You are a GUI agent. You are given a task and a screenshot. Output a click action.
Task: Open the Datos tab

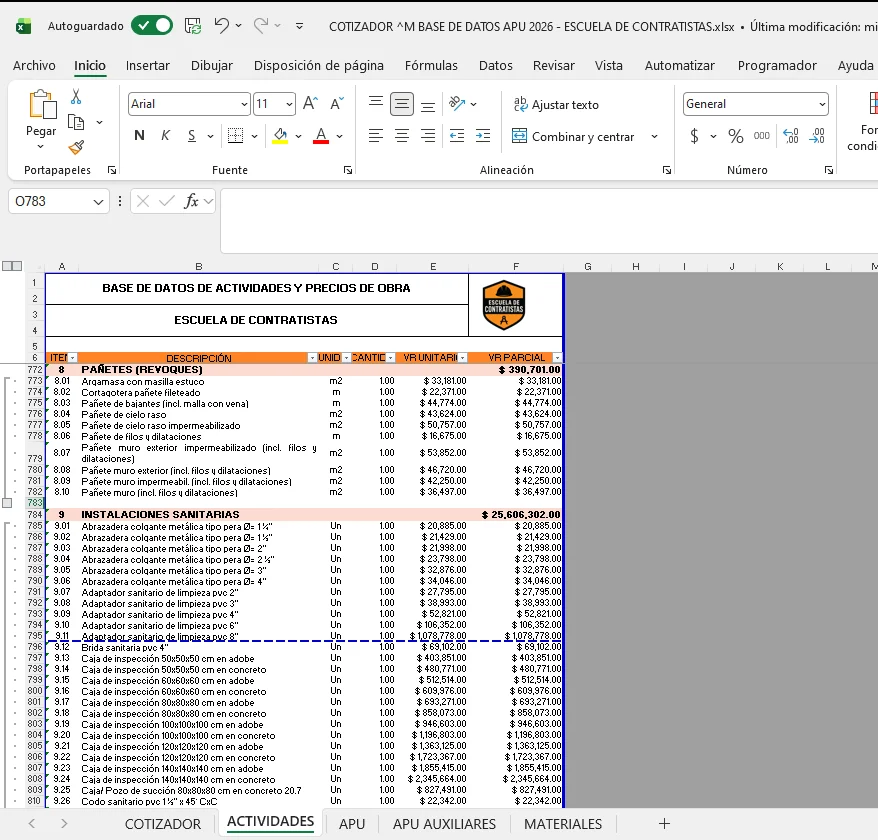(496, 66)
